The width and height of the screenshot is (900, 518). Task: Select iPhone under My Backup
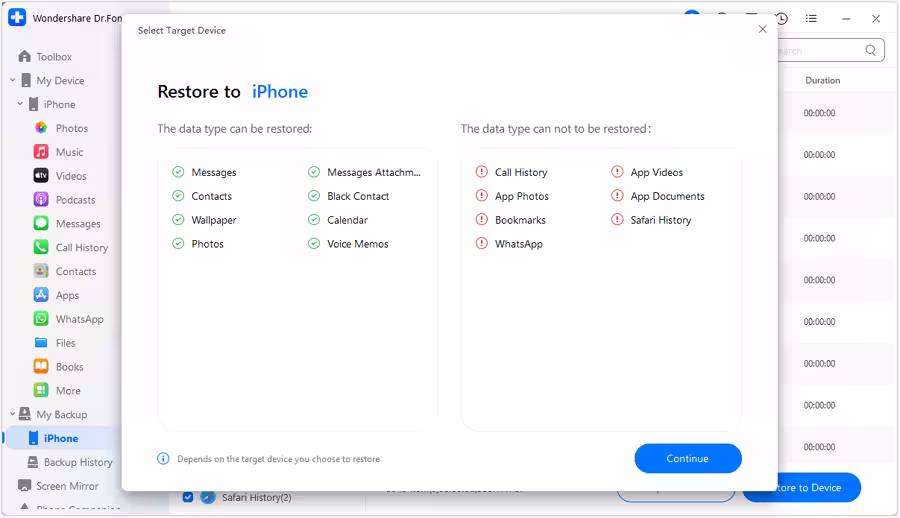coord(62,438)
